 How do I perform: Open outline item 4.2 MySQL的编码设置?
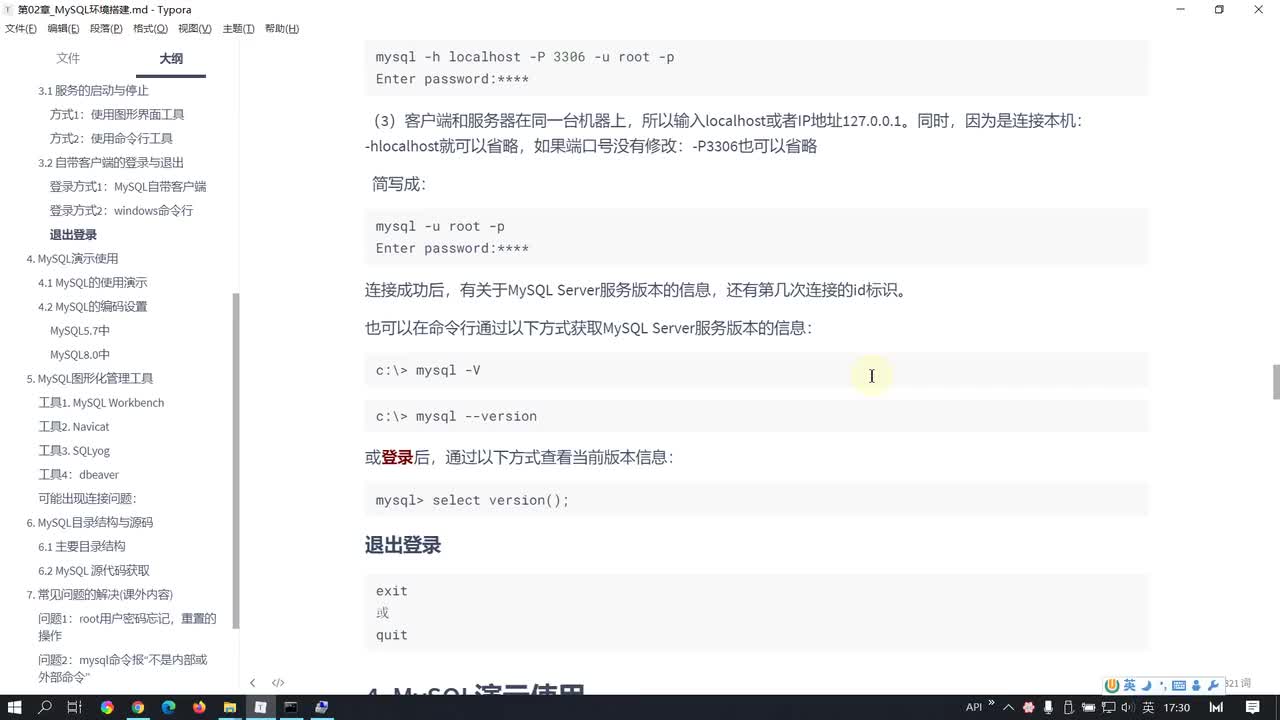(93, 307)
